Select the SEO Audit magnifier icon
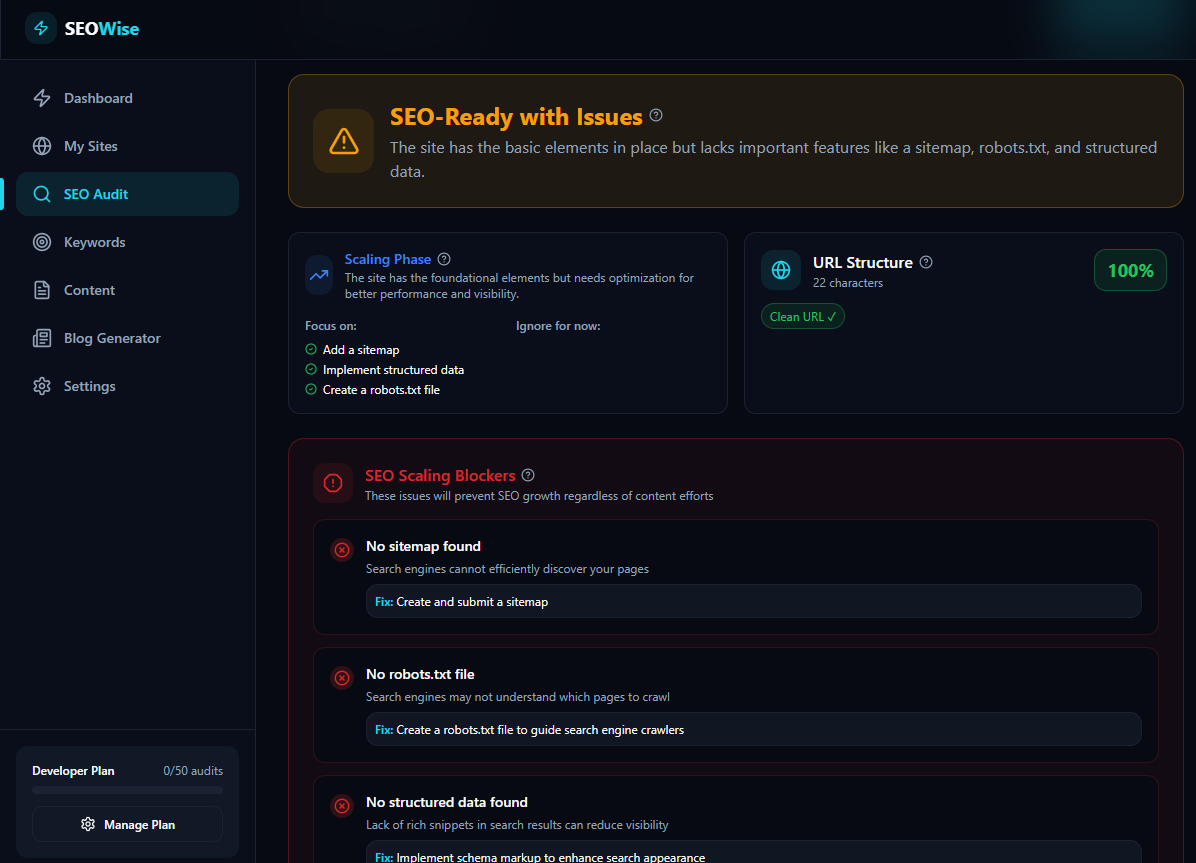 pyautogui.click(x=42, y=193)
